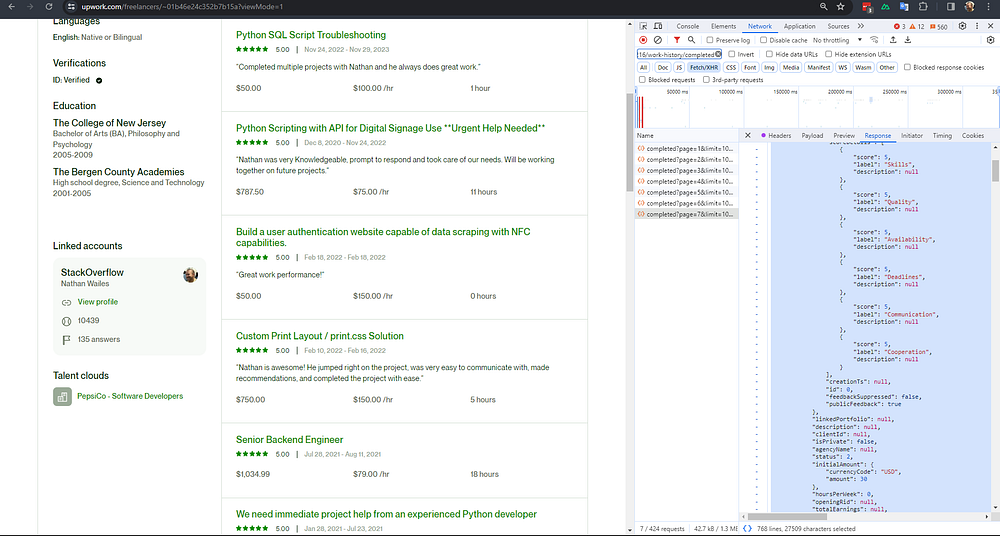
Task: Click the export HAR download icon
Action: (907, 40)
